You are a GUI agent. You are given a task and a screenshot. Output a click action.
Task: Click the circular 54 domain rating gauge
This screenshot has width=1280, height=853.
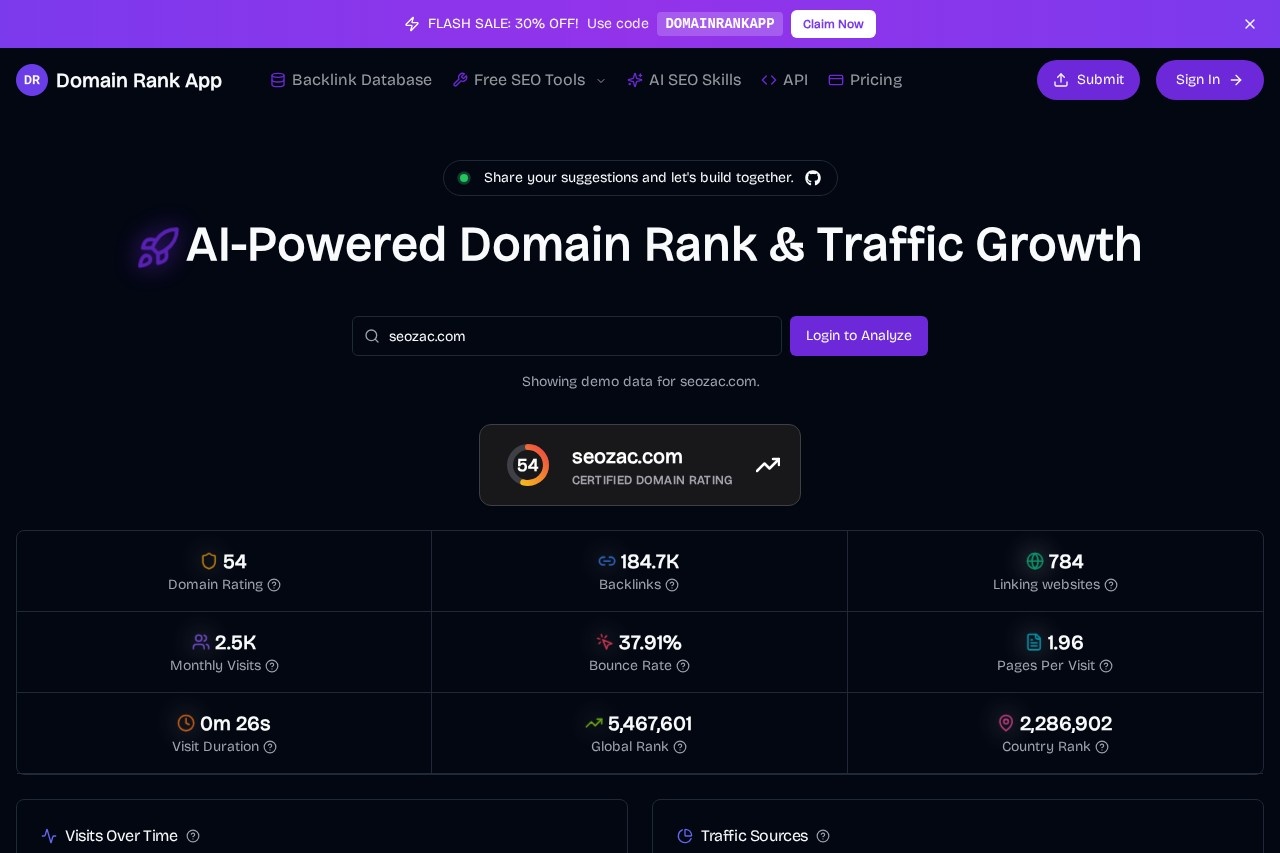coord(528,465)
